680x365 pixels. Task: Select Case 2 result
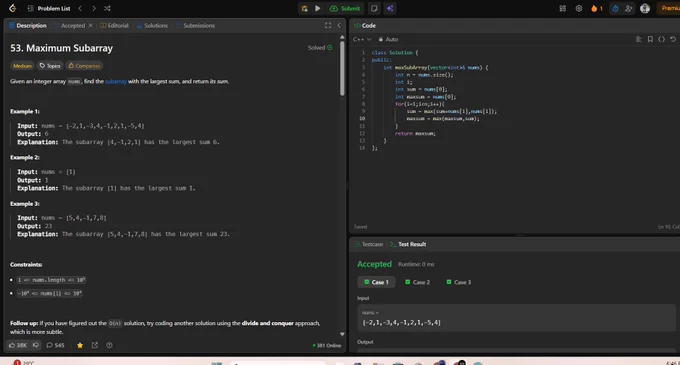418,282
